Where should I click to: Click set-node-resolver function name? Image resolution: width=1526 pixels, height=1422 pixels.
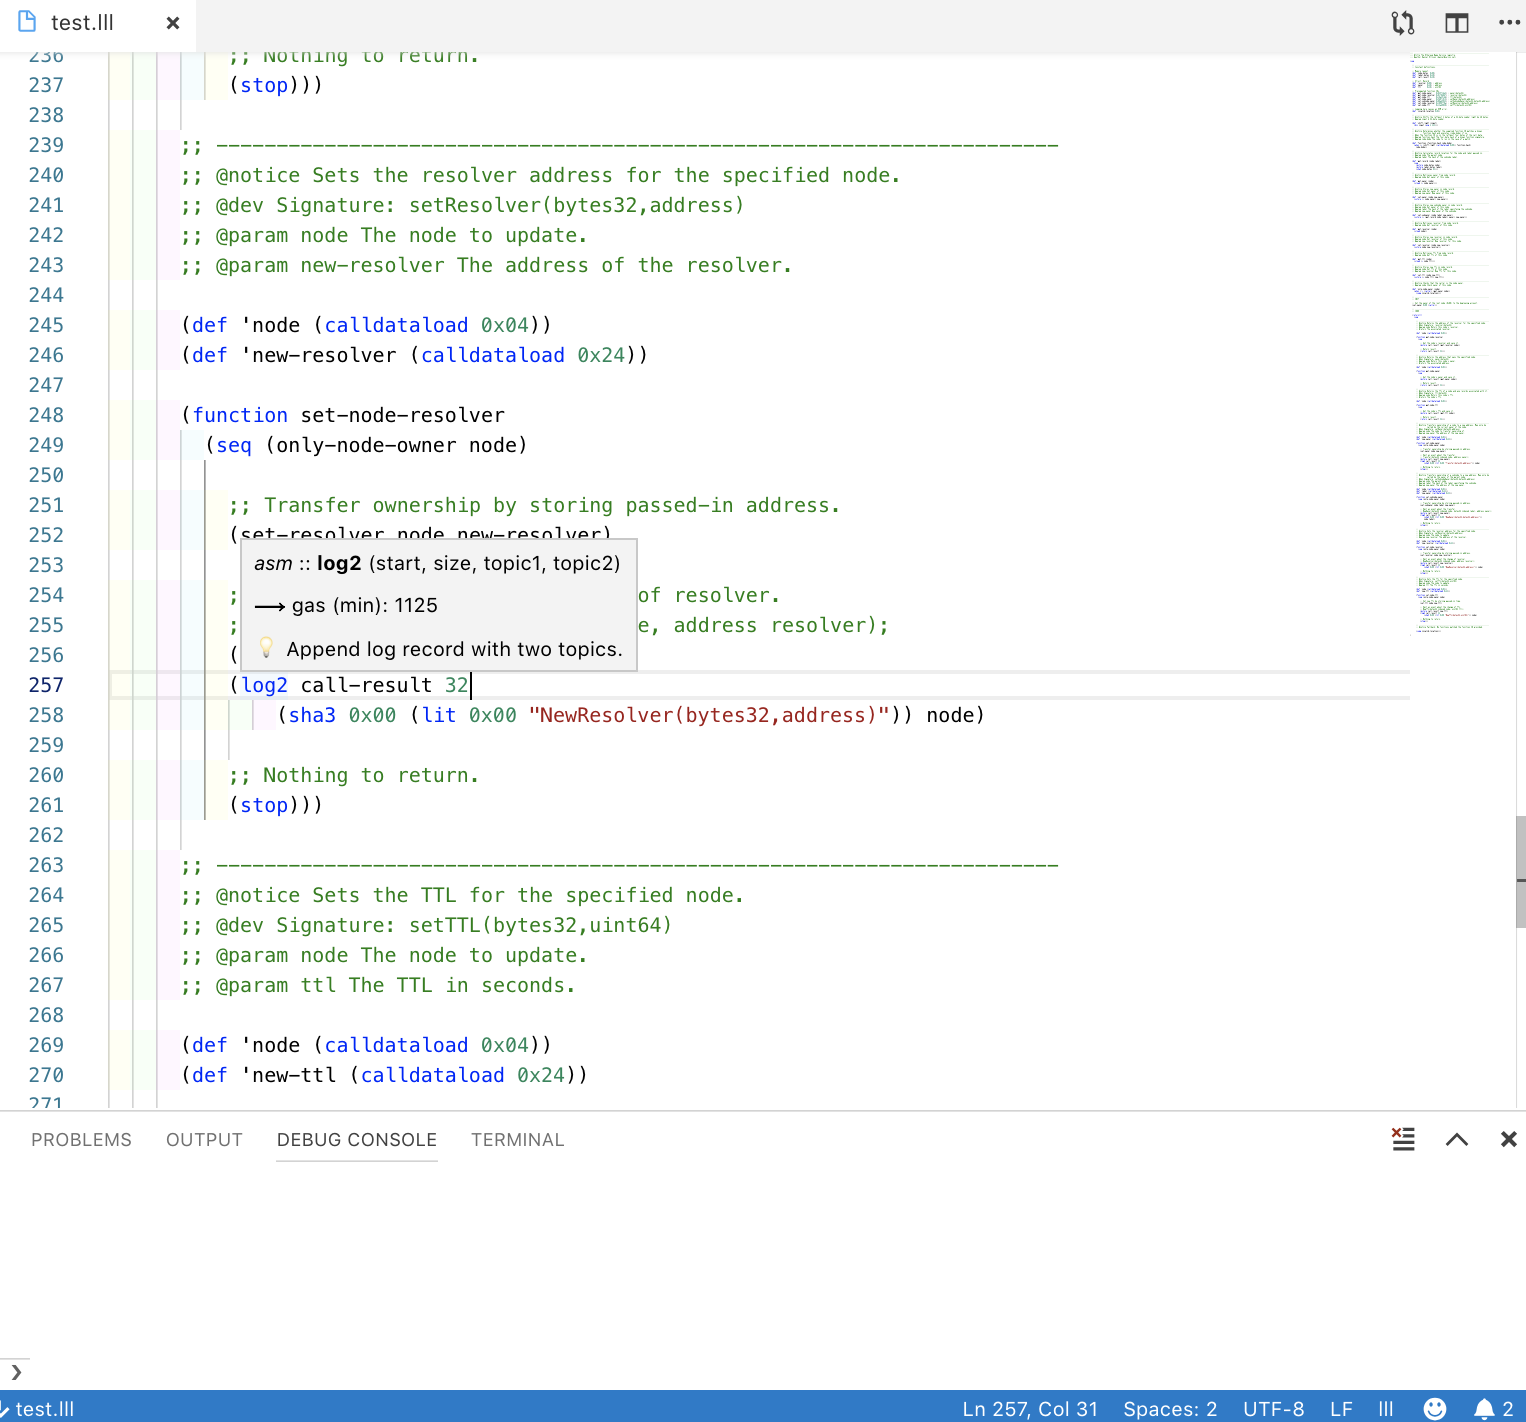402,415
